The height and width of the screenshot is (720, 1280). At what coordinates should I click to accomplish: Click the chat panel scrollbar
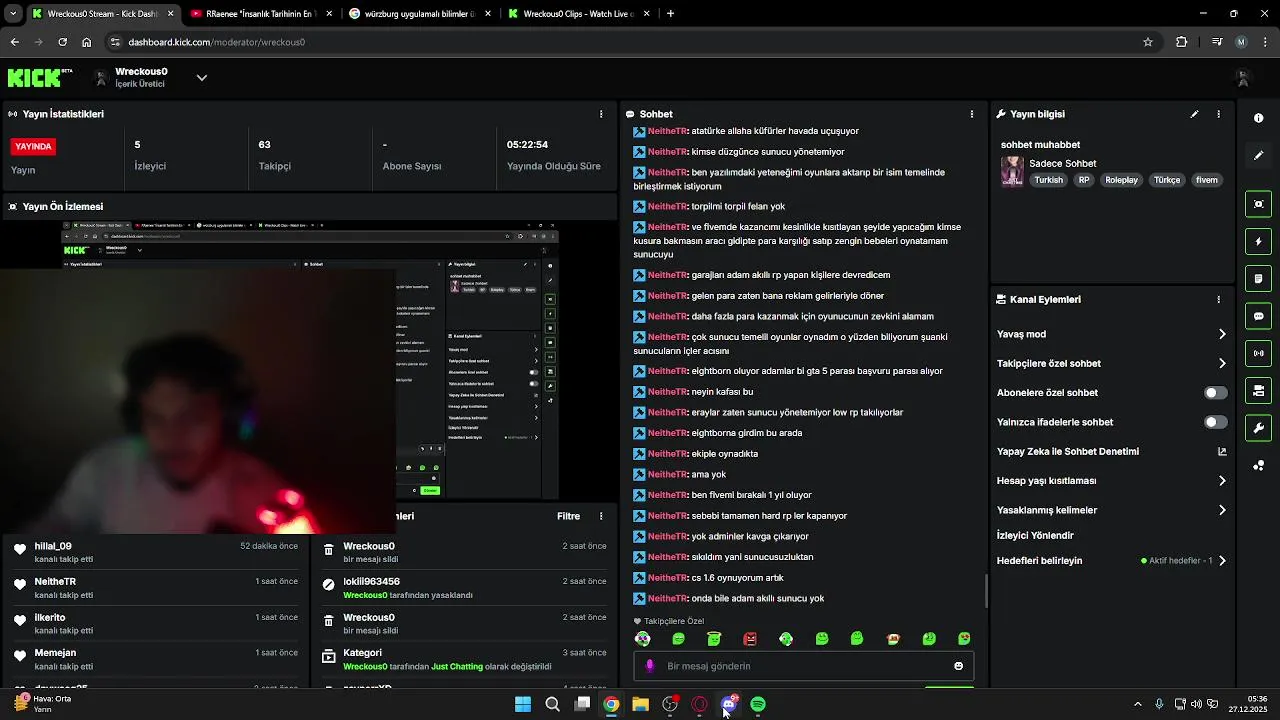tap(986, 590)
